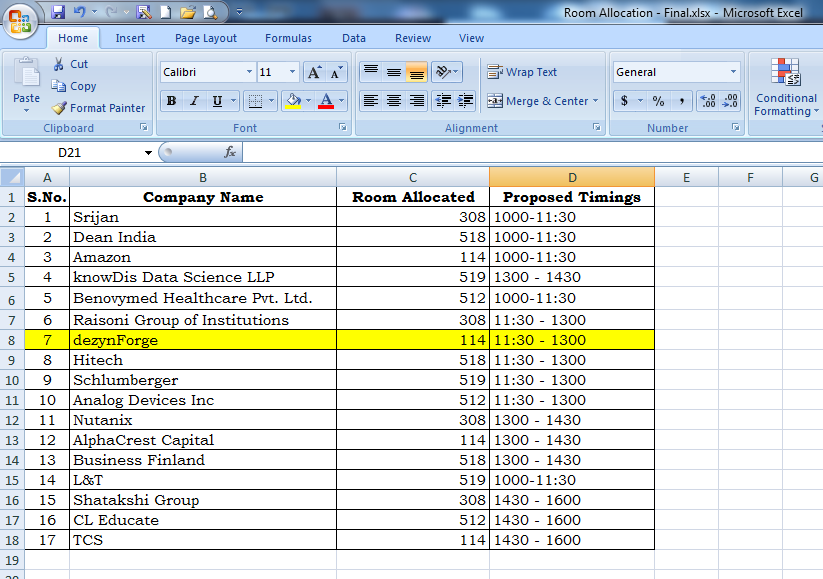Increase cell indent

click(466, 101)
